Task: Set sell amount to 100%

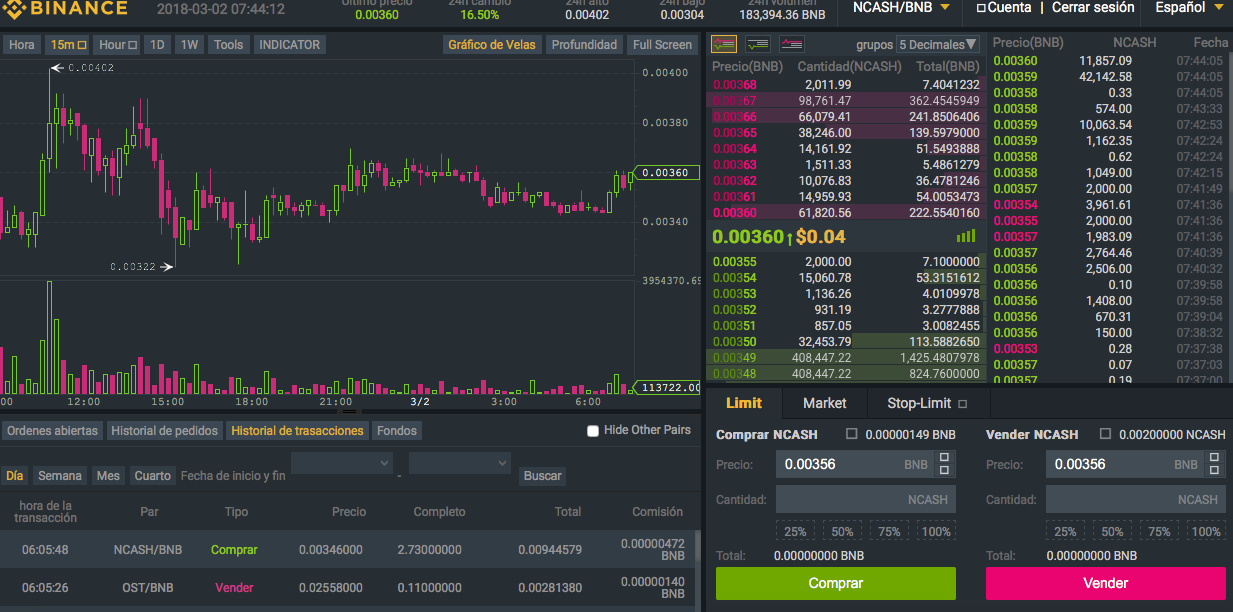Action: (x=1206, y=531)
